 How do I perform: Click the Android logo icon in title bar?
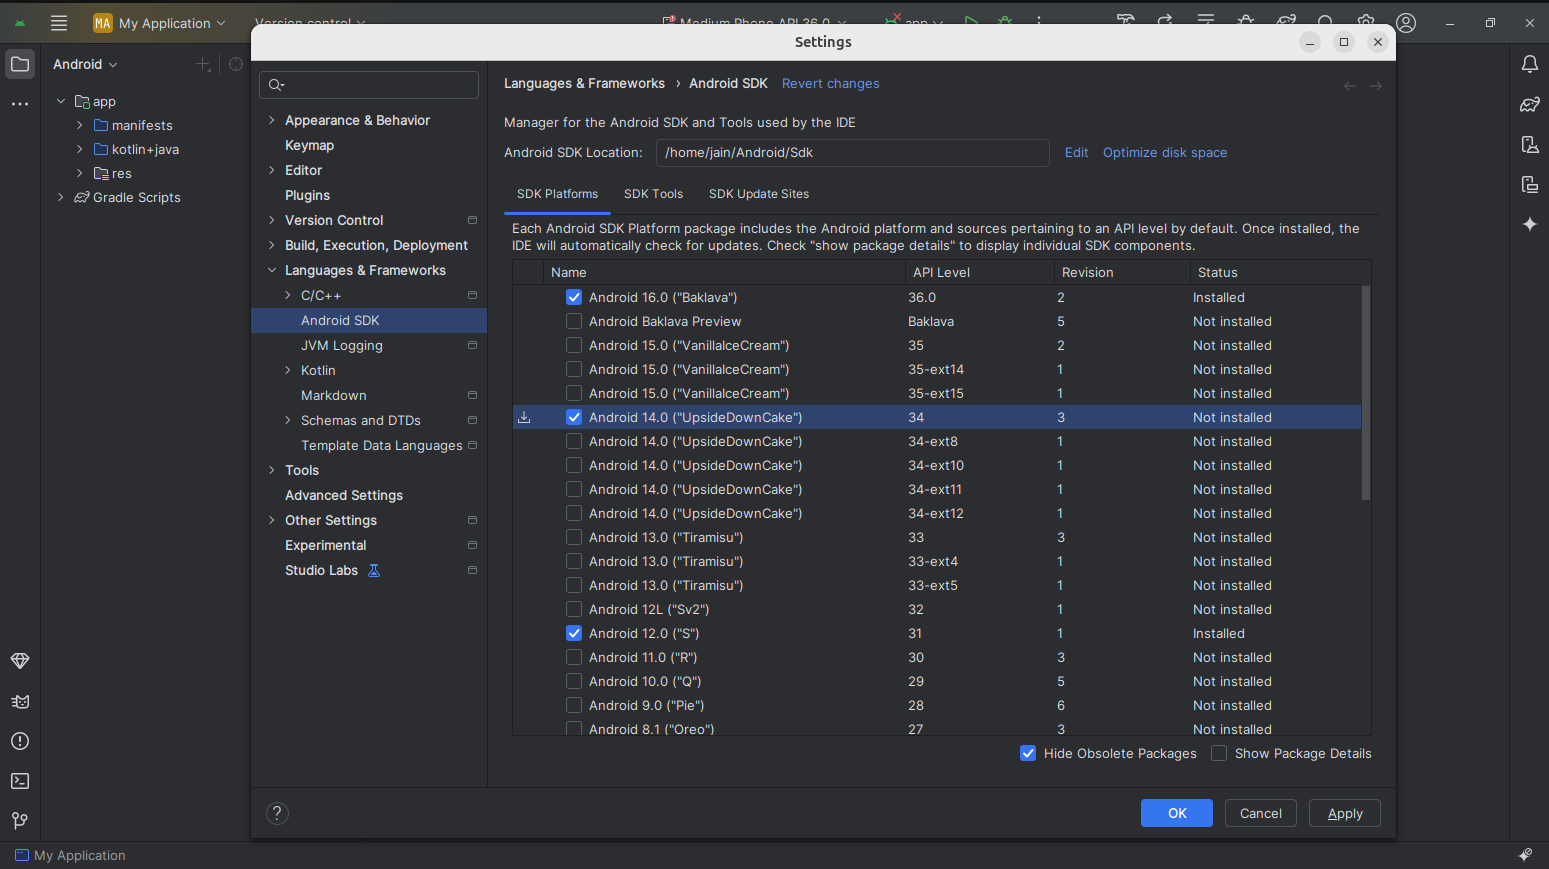pyautogui.click(x=20, y=23)
